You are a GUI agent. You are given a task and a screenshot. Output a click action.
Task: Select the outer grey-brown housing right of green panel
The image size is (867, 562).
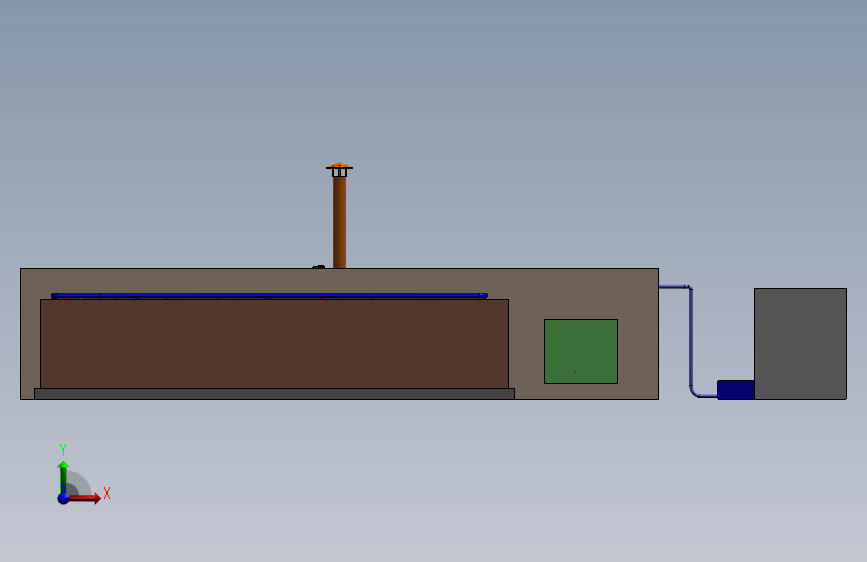[638, 334]
